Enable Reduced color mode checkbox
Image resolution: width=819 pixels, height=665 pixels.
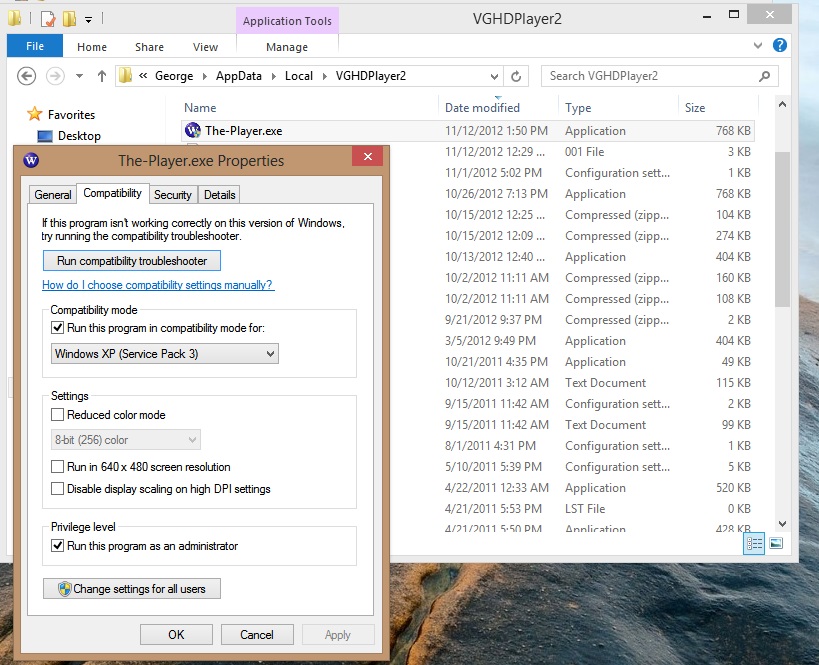click(x=58, y=415)
